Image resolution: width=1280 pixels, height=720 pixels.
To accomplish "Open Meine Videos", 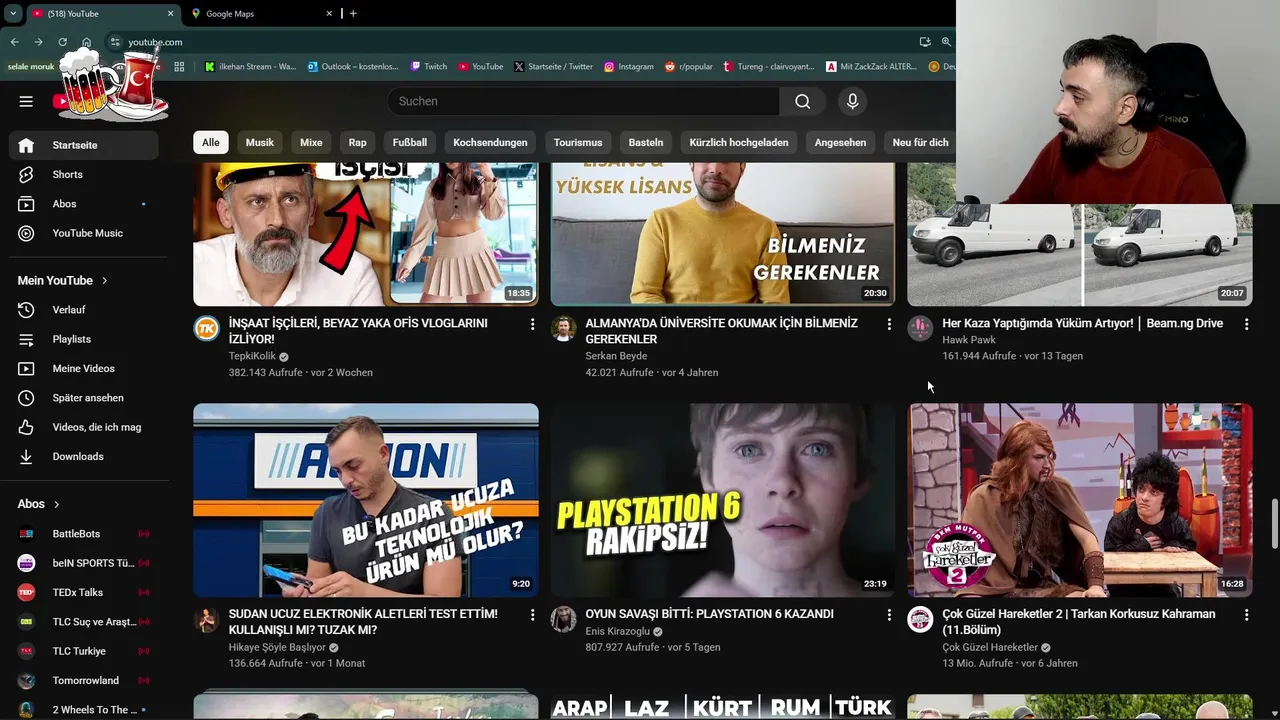I will (84, 369).
